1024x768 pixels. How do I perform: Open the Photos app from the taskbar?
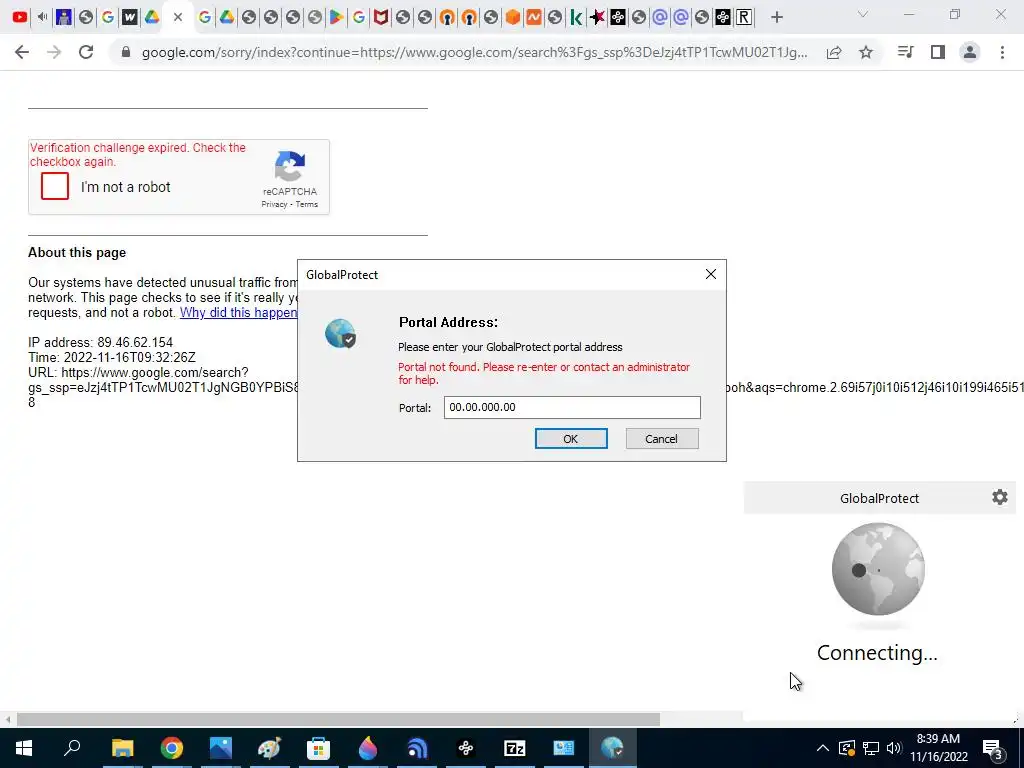click(x=221, y=748)
